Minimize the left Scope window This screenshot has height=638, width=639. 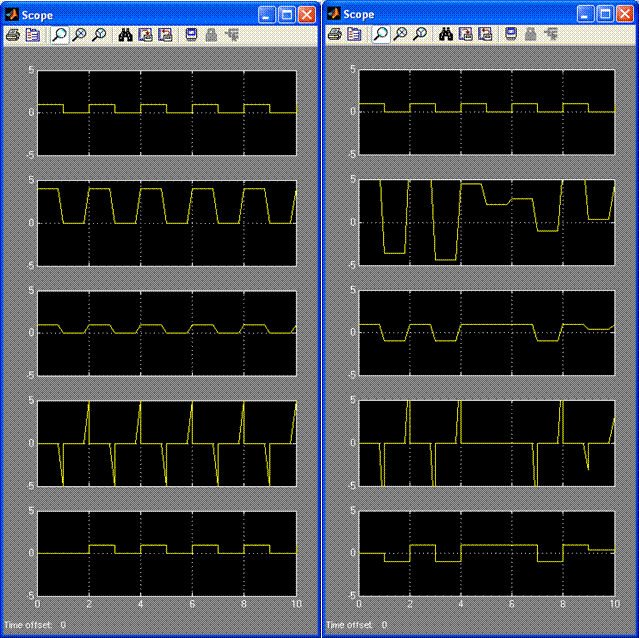(267, 15)
